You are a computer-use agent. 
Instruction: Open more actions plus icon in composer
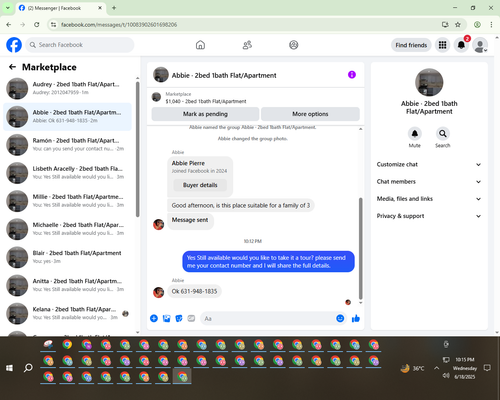click(x=154, y=318)
